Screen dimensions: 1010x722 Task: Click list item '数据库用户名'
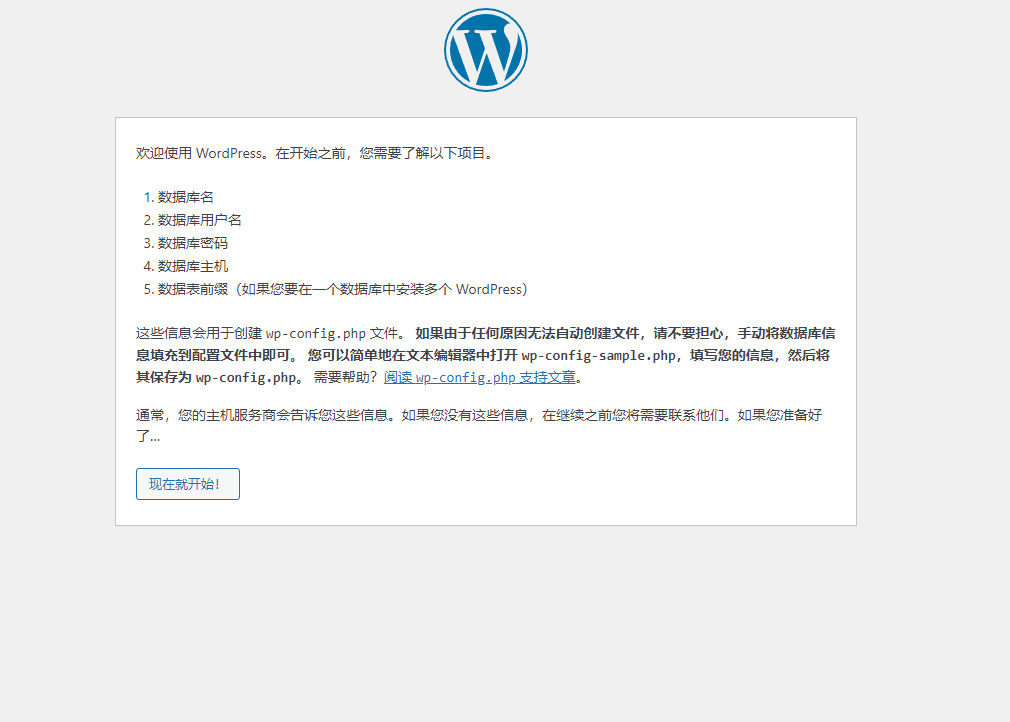tap(197, 220)
